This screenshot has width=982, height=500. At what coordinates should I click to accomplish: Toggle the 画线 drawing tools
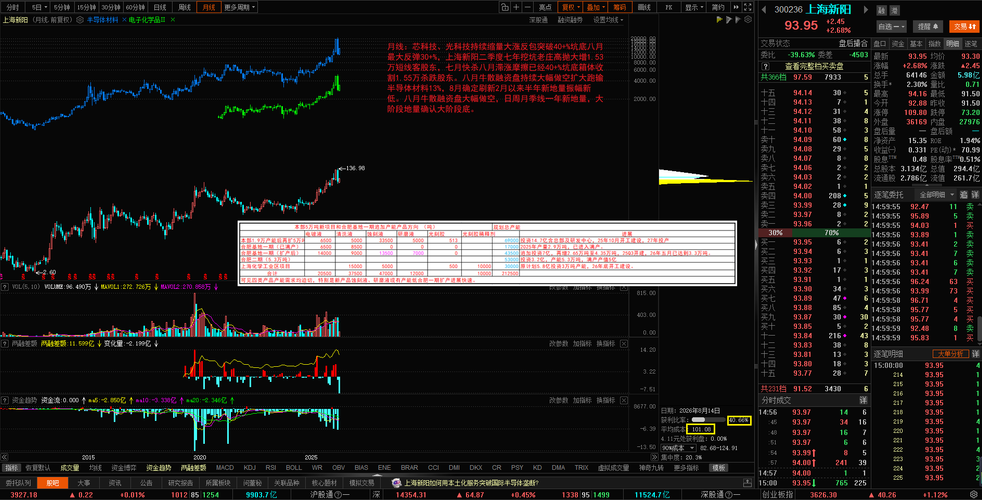(x=644, y=8)
